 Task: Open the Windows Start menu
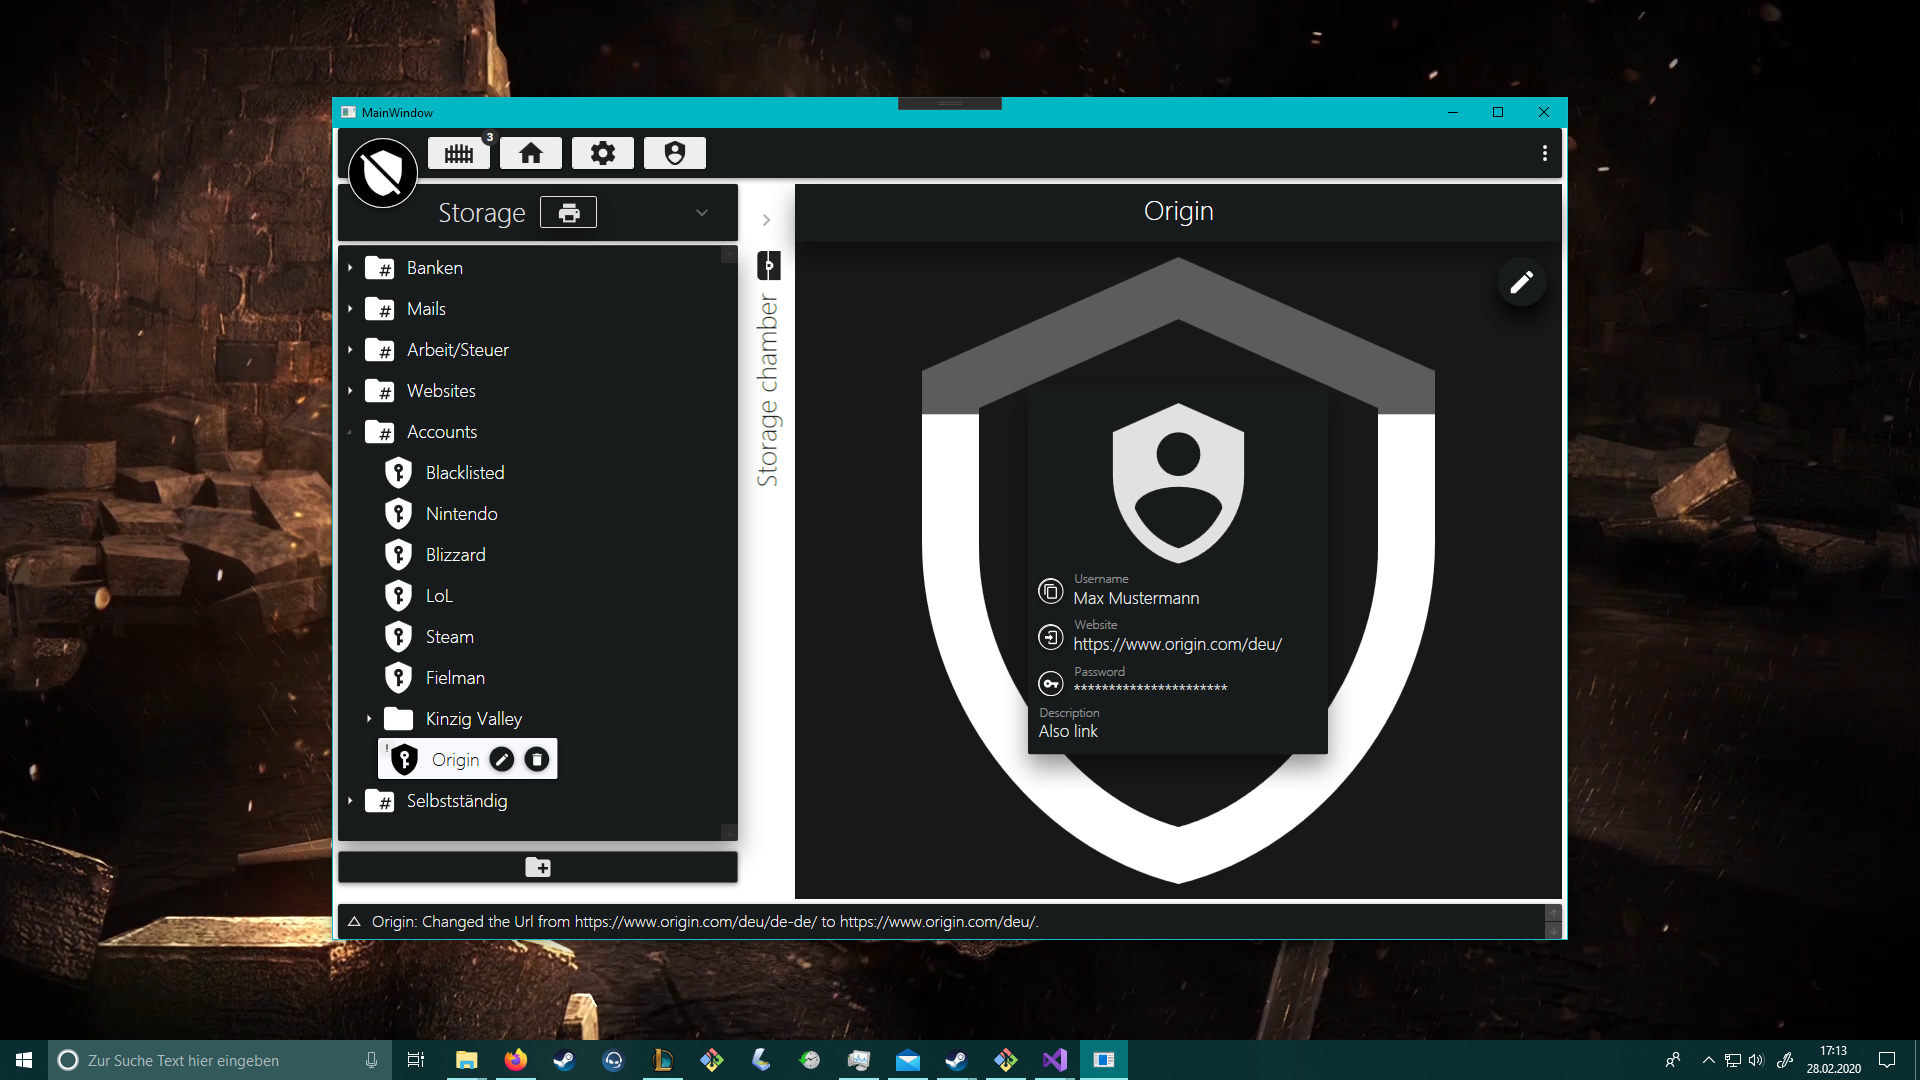(x=24, y=1060)
